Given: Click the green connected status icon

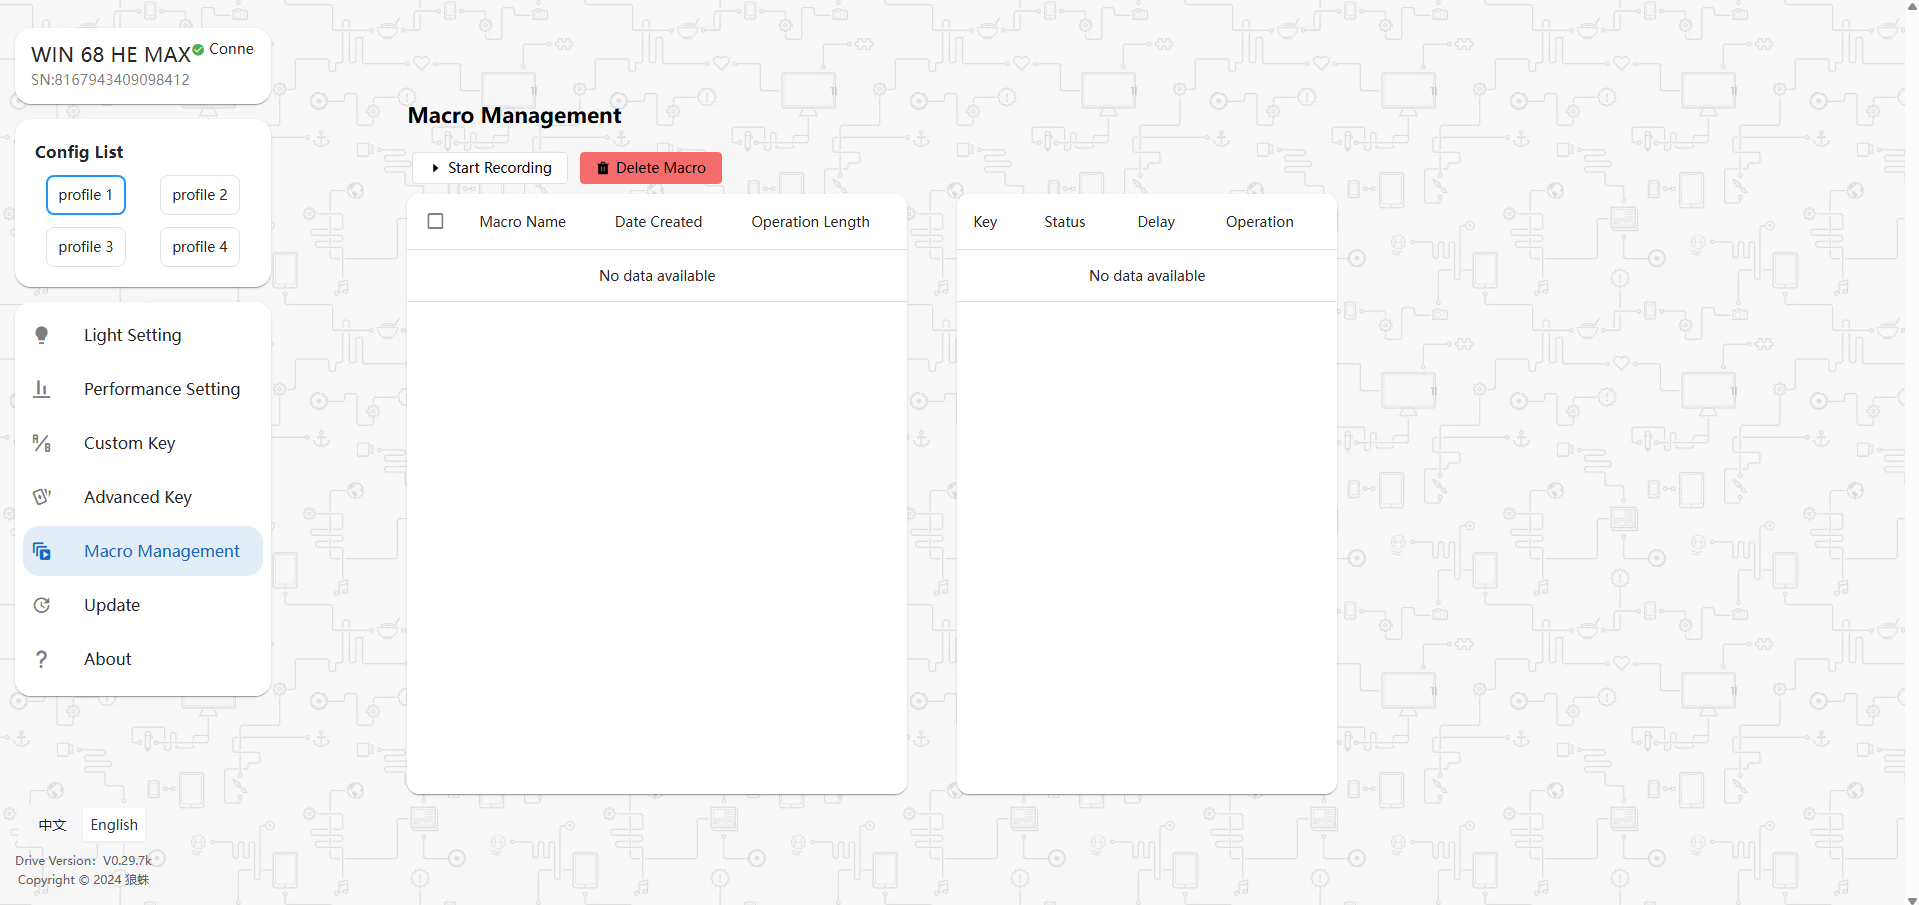Looking at the screenshot, I should pyautogui.click(x=199, y=49).
